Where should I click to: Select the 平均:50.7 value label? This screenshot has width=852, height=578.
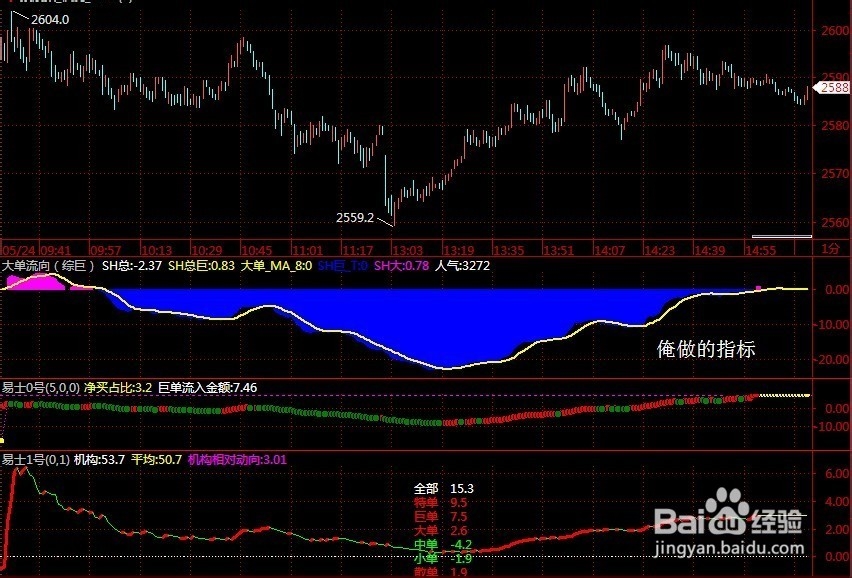click(156, 460)
